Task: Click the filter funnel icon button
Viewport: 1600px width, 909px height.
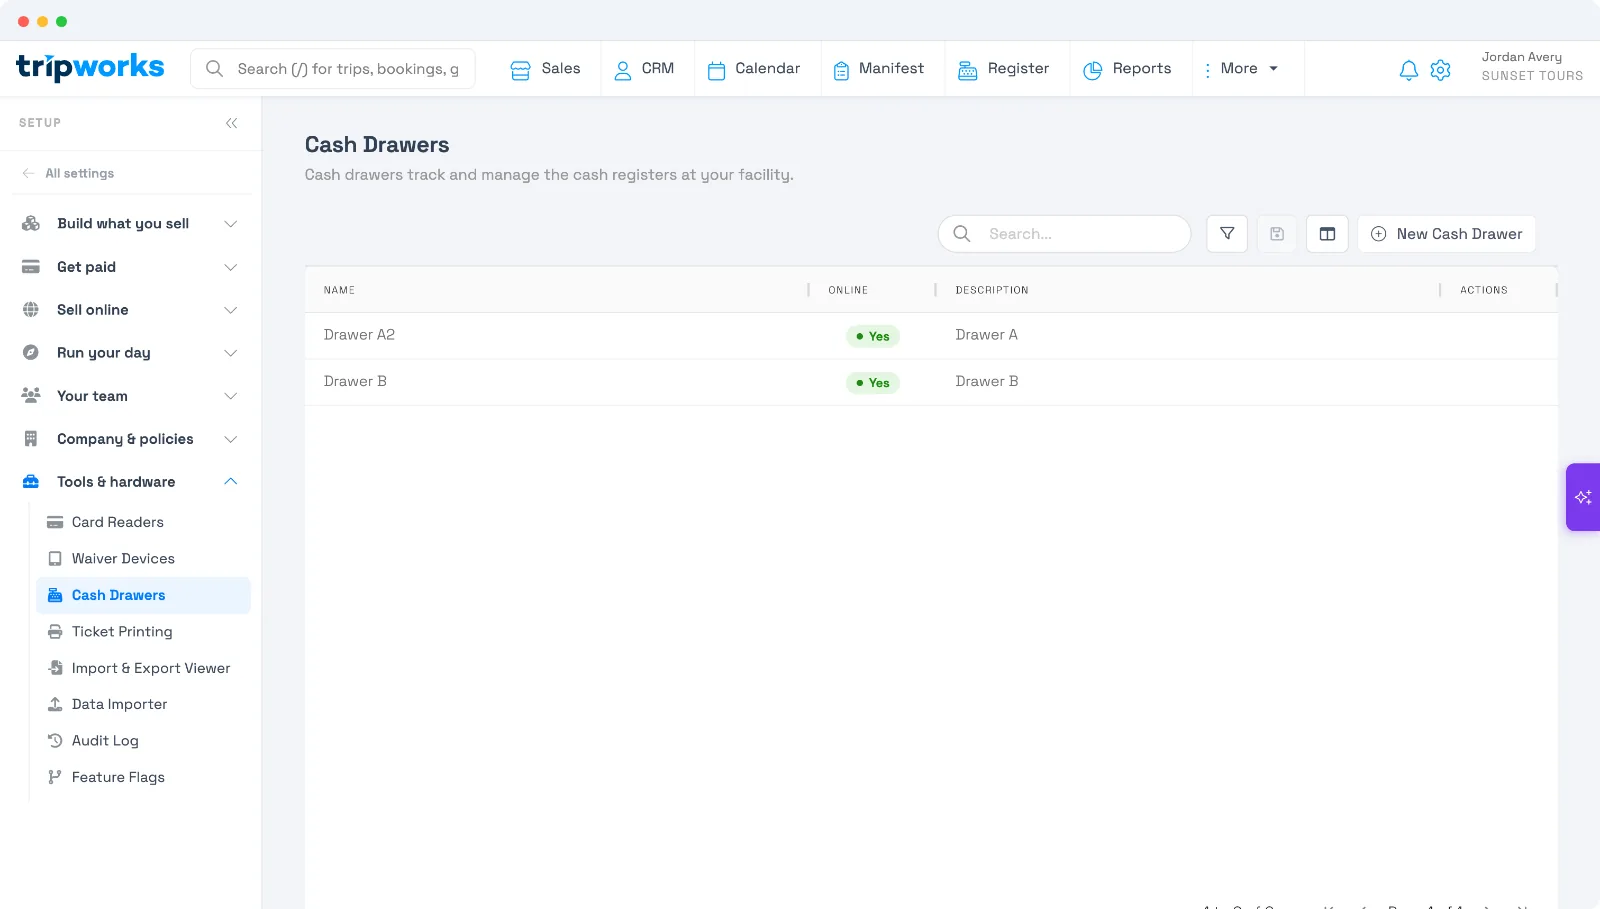Action: tap(1227, 234)
